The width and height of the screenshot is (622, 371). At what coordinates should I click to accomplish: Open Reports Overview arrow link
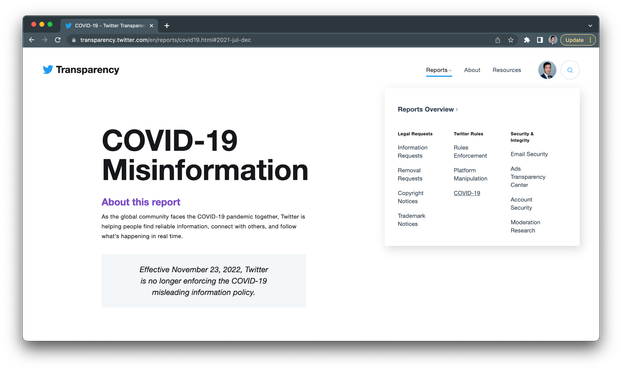(x=428, y=110)
